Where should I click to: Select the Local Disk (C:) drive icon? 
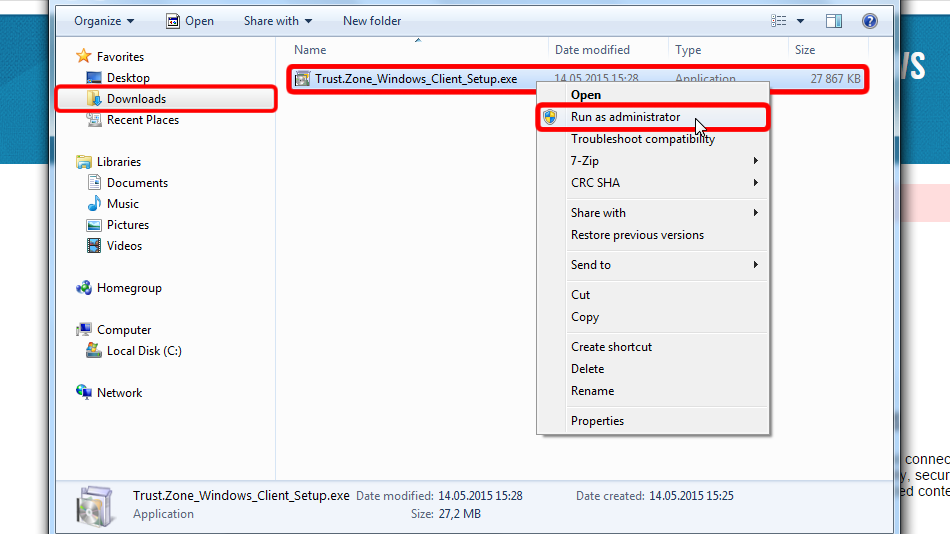94,351
